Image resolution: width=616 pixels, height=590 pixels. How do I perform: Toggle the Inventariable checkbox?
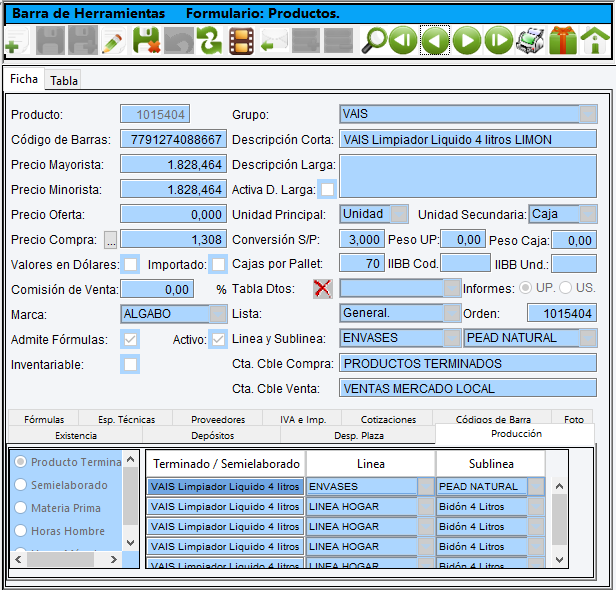click(x=130, y=365)
